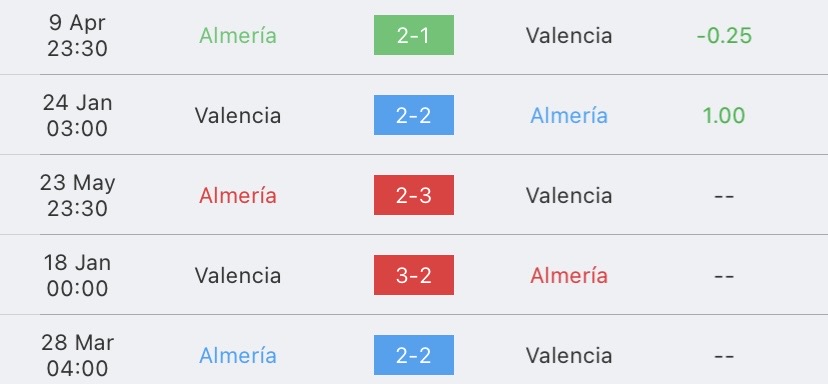Screen dimensions: 828x384
Task: Select Valencia away team on 23 May
Action: (x=569, y=195)
